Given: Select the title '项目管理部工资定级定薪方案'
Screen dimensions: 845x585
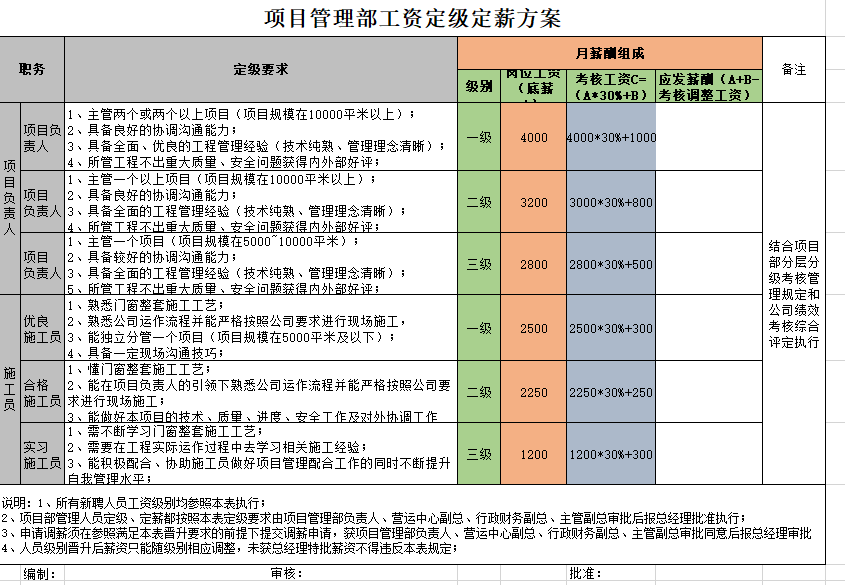Looking at the screenshot, I should point(412,18).
